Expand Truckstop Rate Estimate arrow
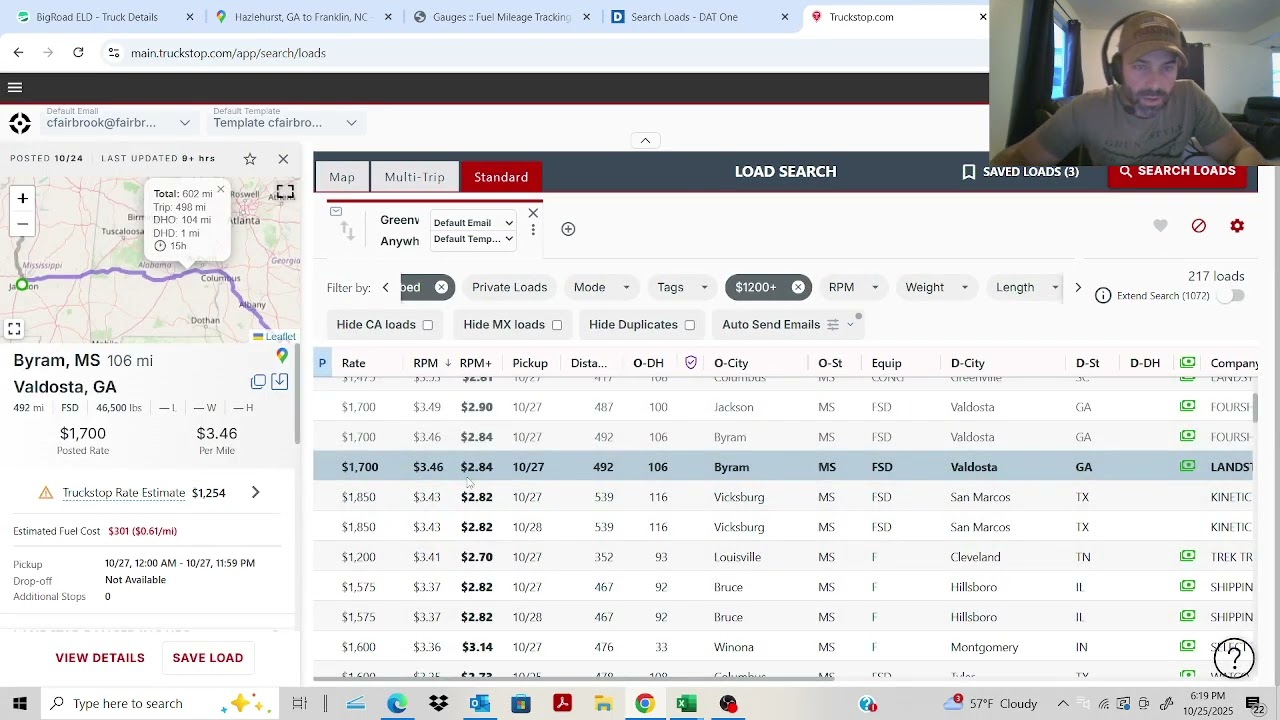Viewport: 1280px width, 720px height. coord(255,492)
